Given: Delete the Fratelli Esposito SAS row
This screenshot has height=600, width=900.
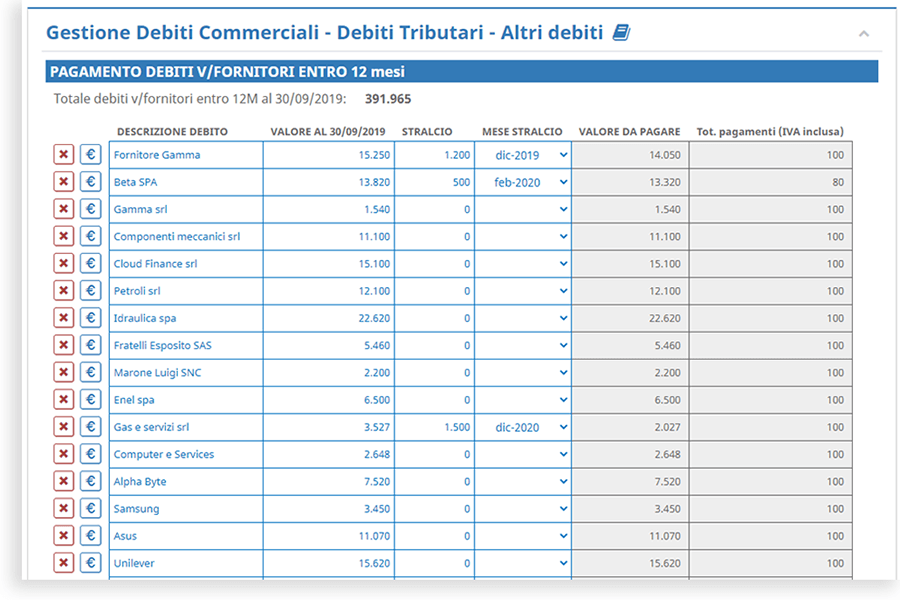Looking at the screenshot, I should (64, 345).
